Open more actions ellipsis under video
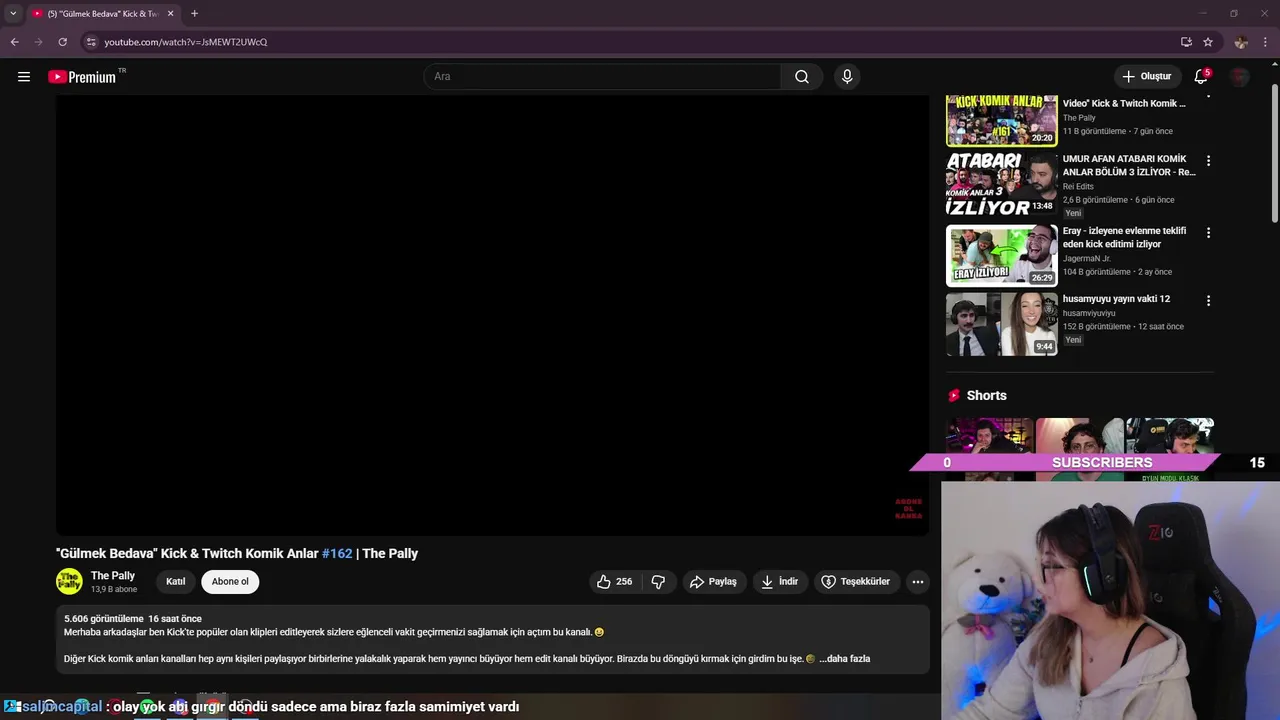The width and height of the screenshot is (1280, 720). [x=917, y=582]
